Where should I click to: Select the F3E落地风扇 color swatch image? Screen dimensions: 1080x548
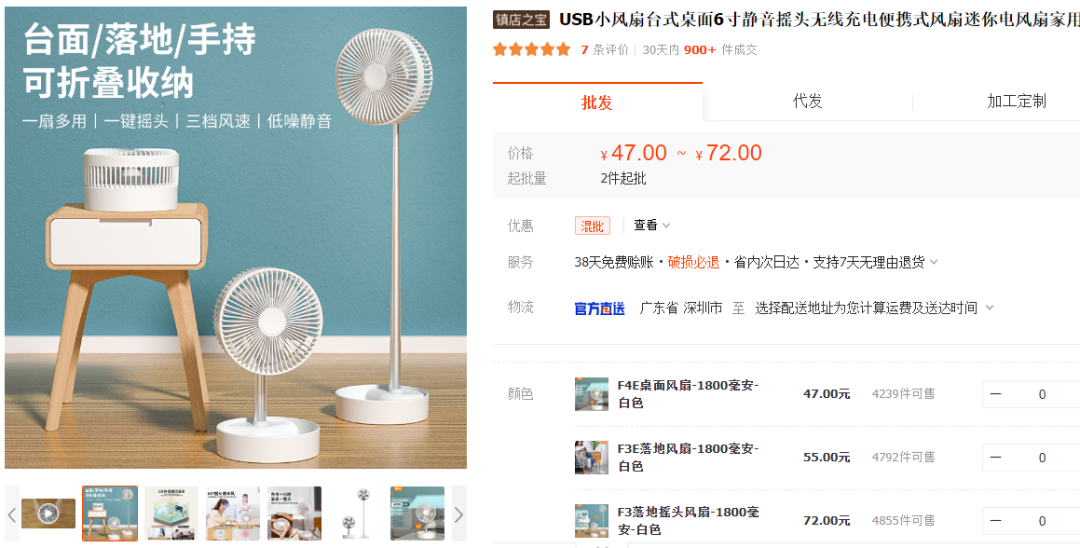point(592,457)
